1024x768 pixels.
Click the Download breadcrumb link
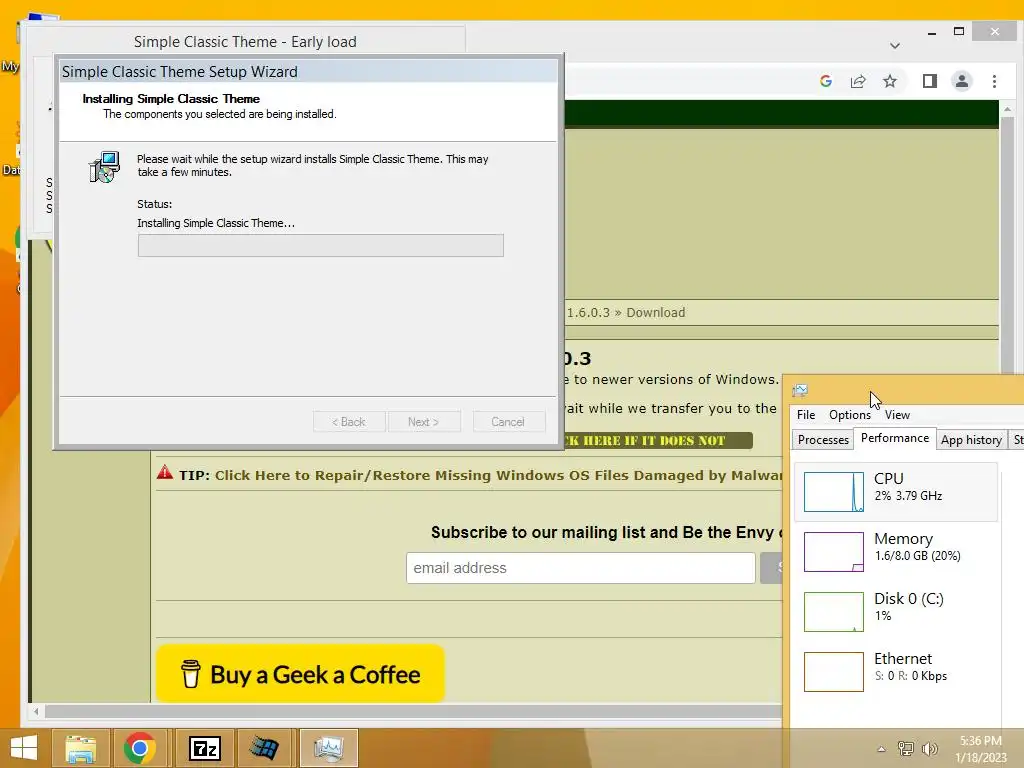pyautogui.click(x=656, y=313)
